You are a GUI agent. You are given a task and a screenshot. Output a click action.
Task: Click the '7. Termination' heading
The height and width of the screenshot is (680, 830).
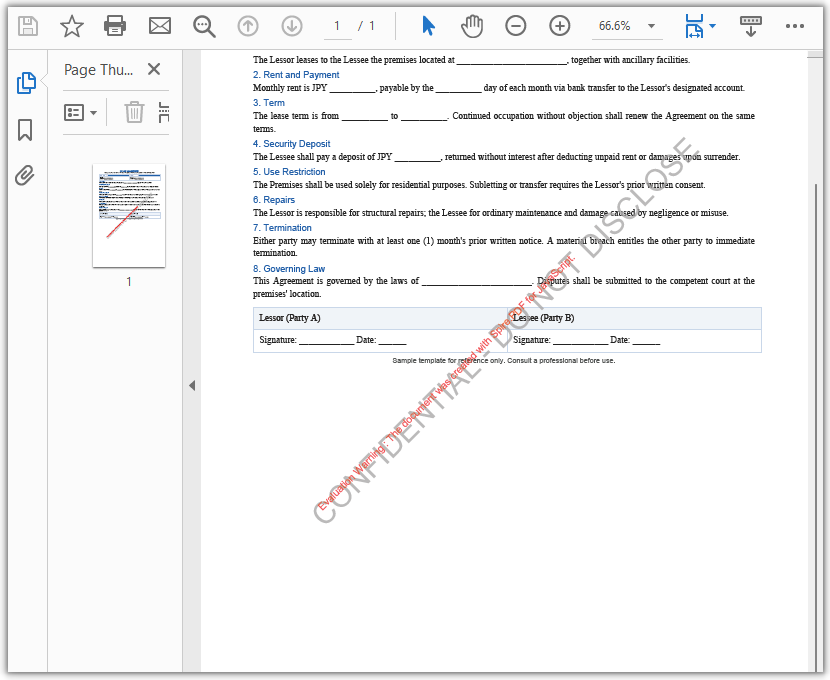coord(282,228)
